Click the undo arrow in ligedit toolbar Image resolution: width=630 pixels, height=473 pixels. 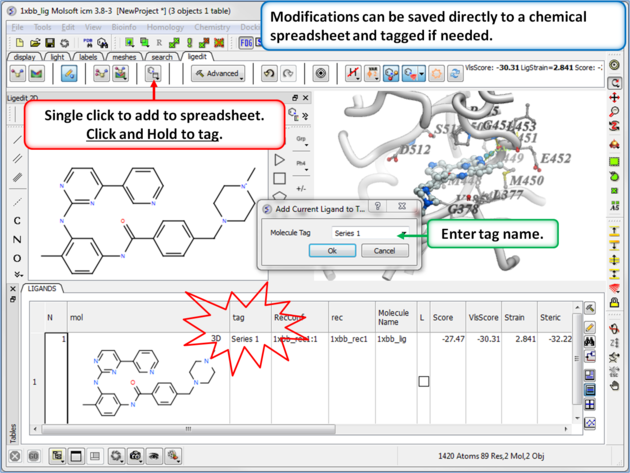268,74
